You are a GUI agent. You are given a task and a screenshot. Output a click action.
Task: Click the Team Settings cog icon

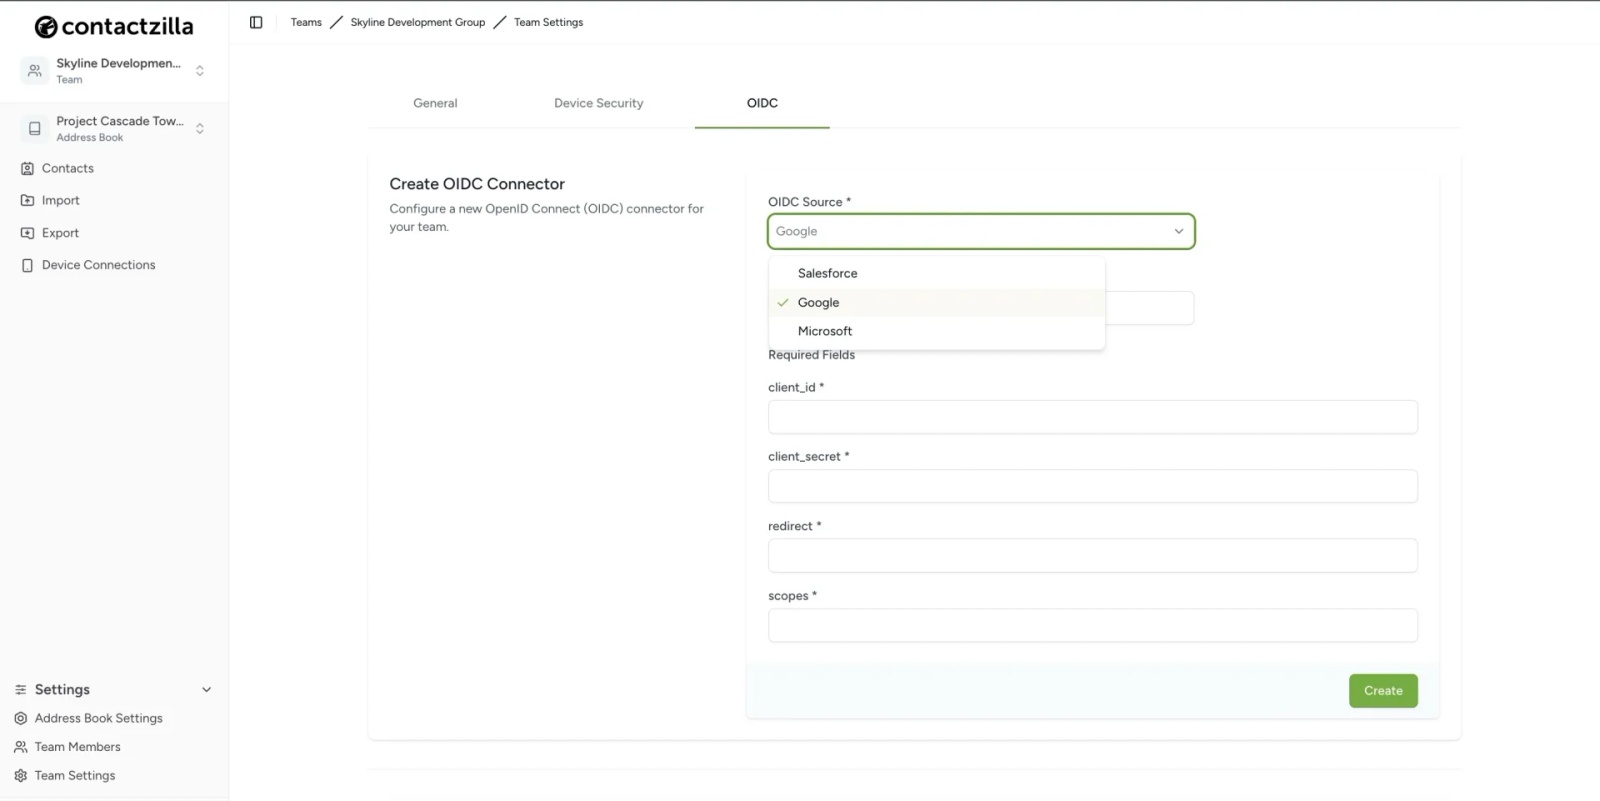point(20,776)
